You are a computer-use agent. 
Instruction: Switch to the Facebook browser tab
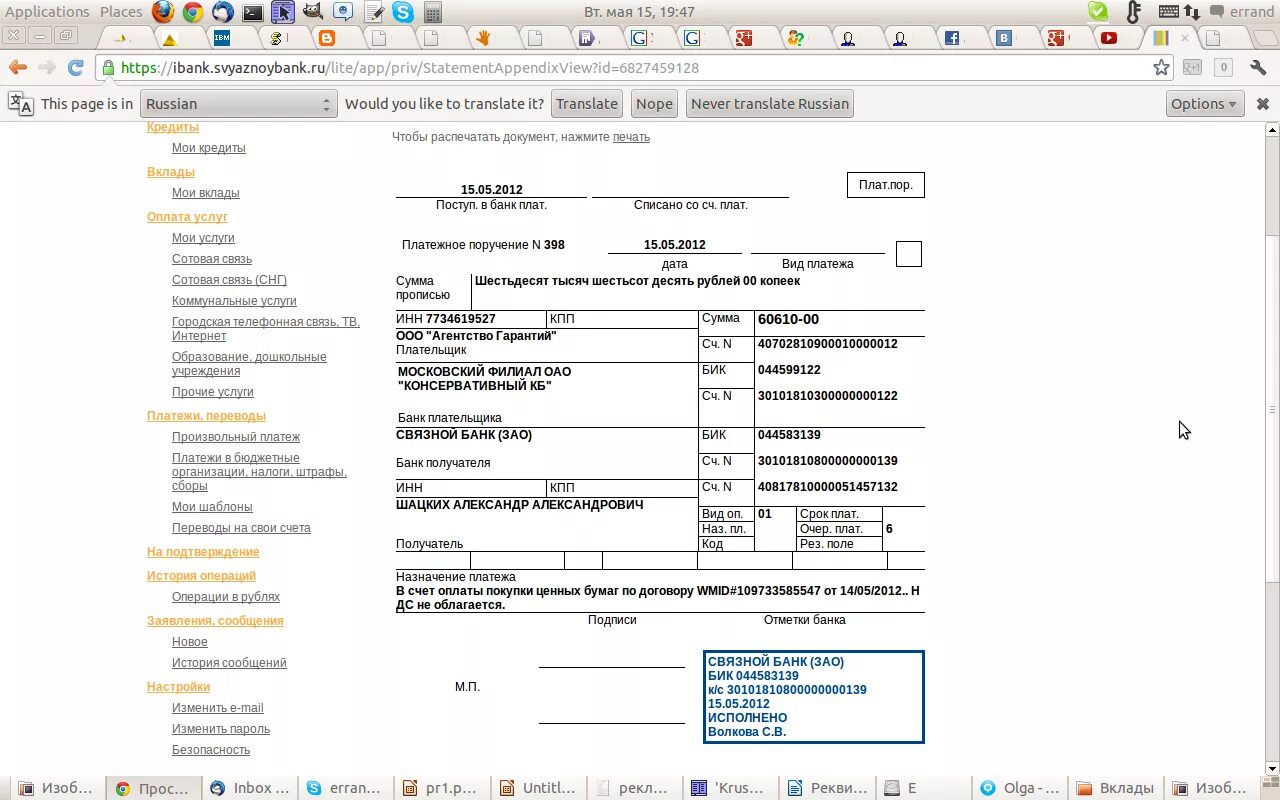pyautogui.click(x=952, y=38)
